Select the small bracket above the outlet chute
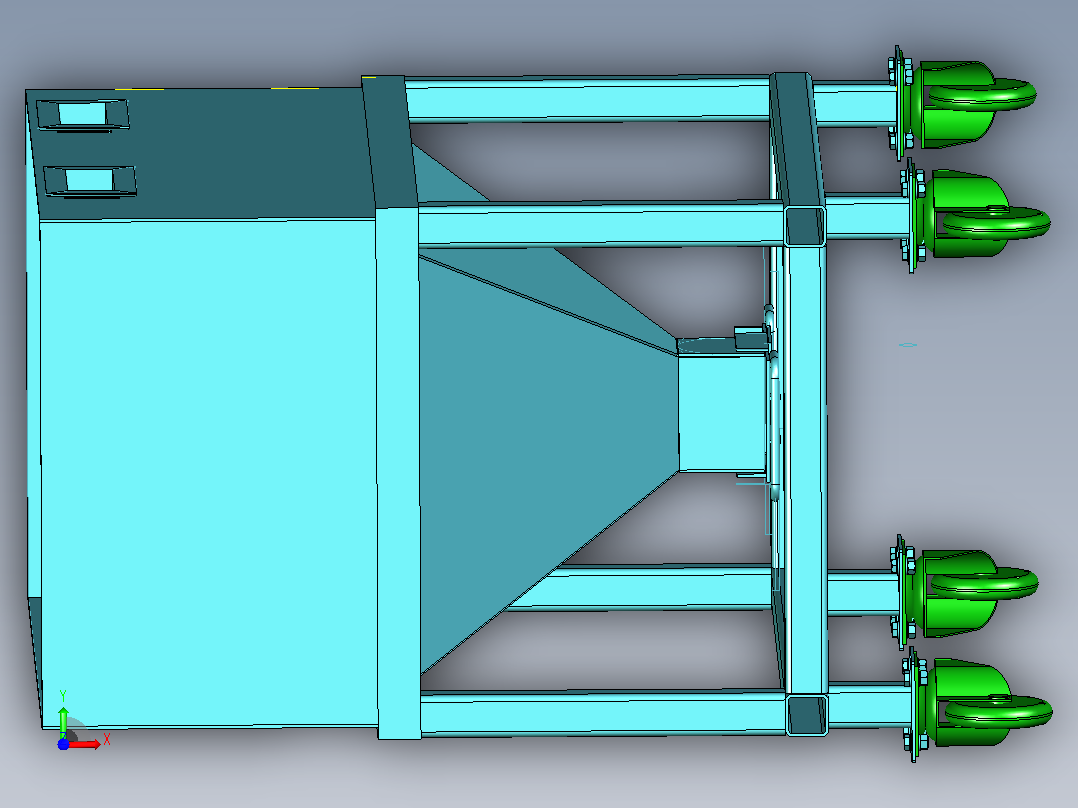The width and height of the screenshot is (1078, 808). [751, 338]
